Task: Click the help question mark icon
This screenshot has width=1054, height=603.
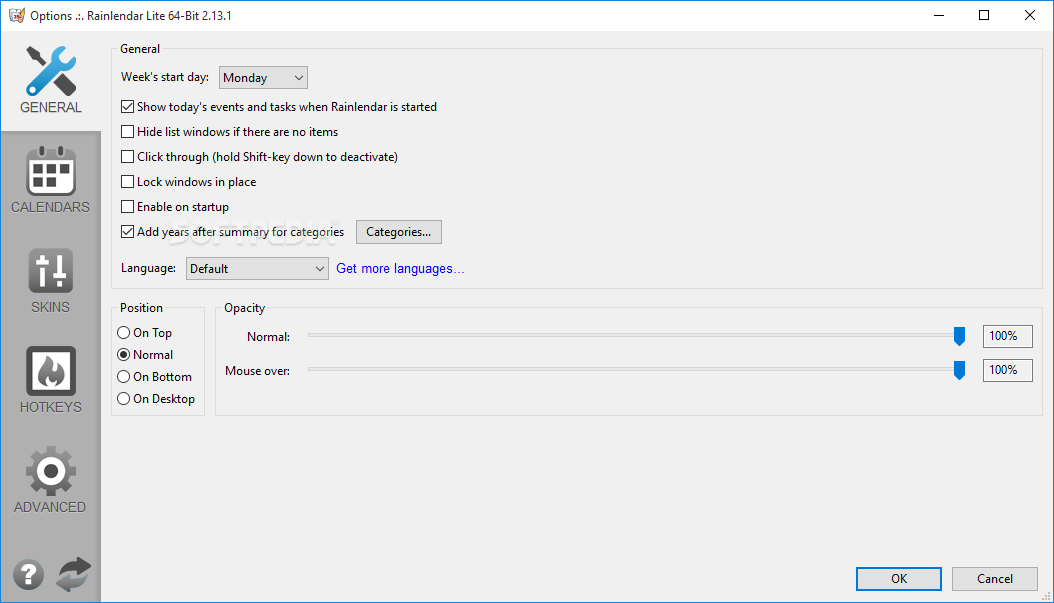Action: point(28,575)
